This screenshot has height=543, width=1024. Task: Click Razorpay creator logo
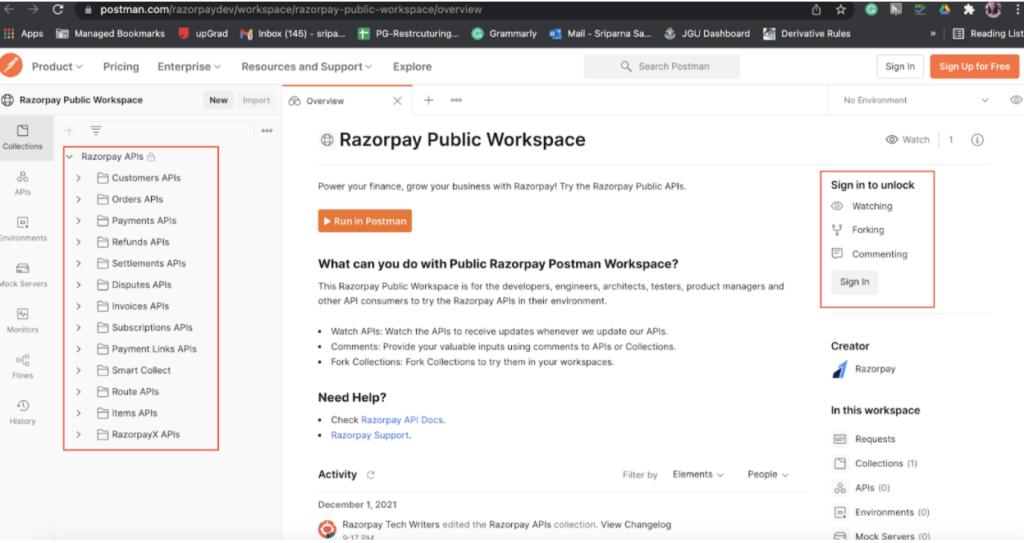[x=840, y=369]
